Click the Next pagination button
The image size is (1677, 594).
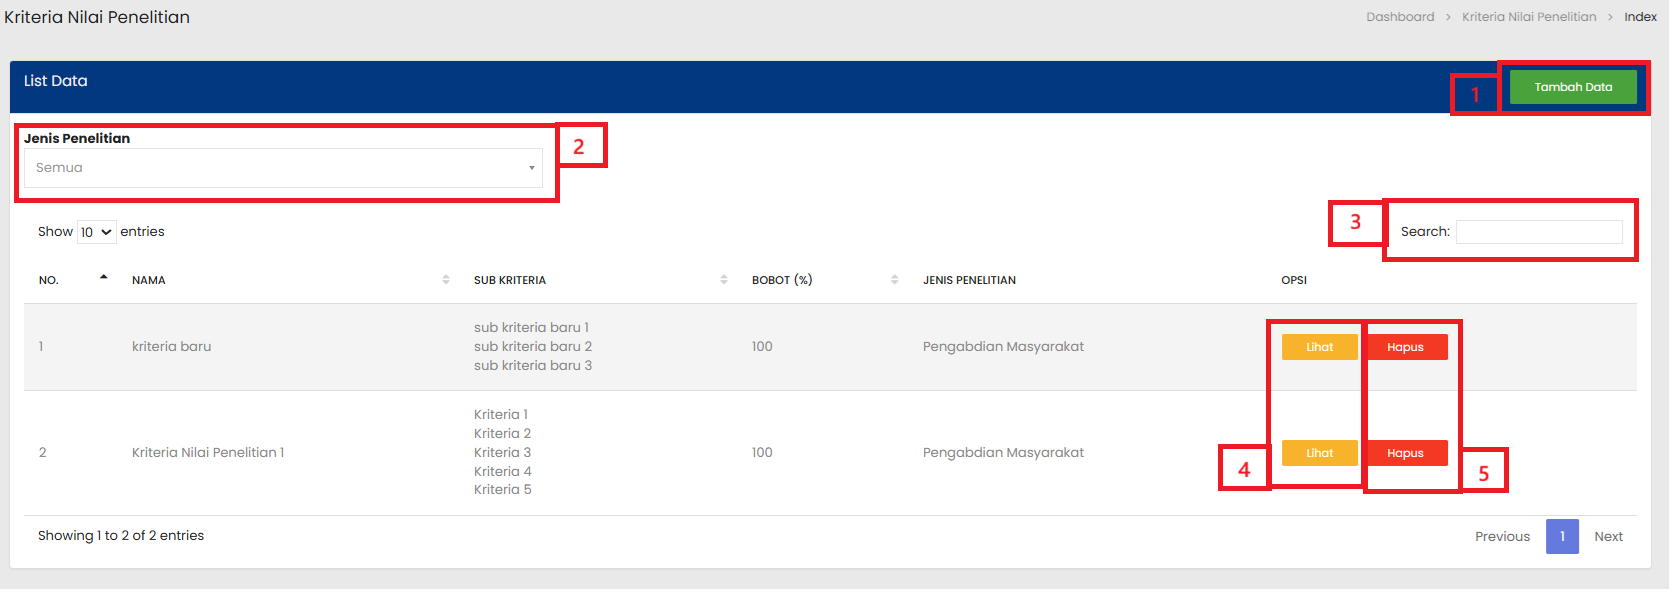click(x=1607, y=537)
